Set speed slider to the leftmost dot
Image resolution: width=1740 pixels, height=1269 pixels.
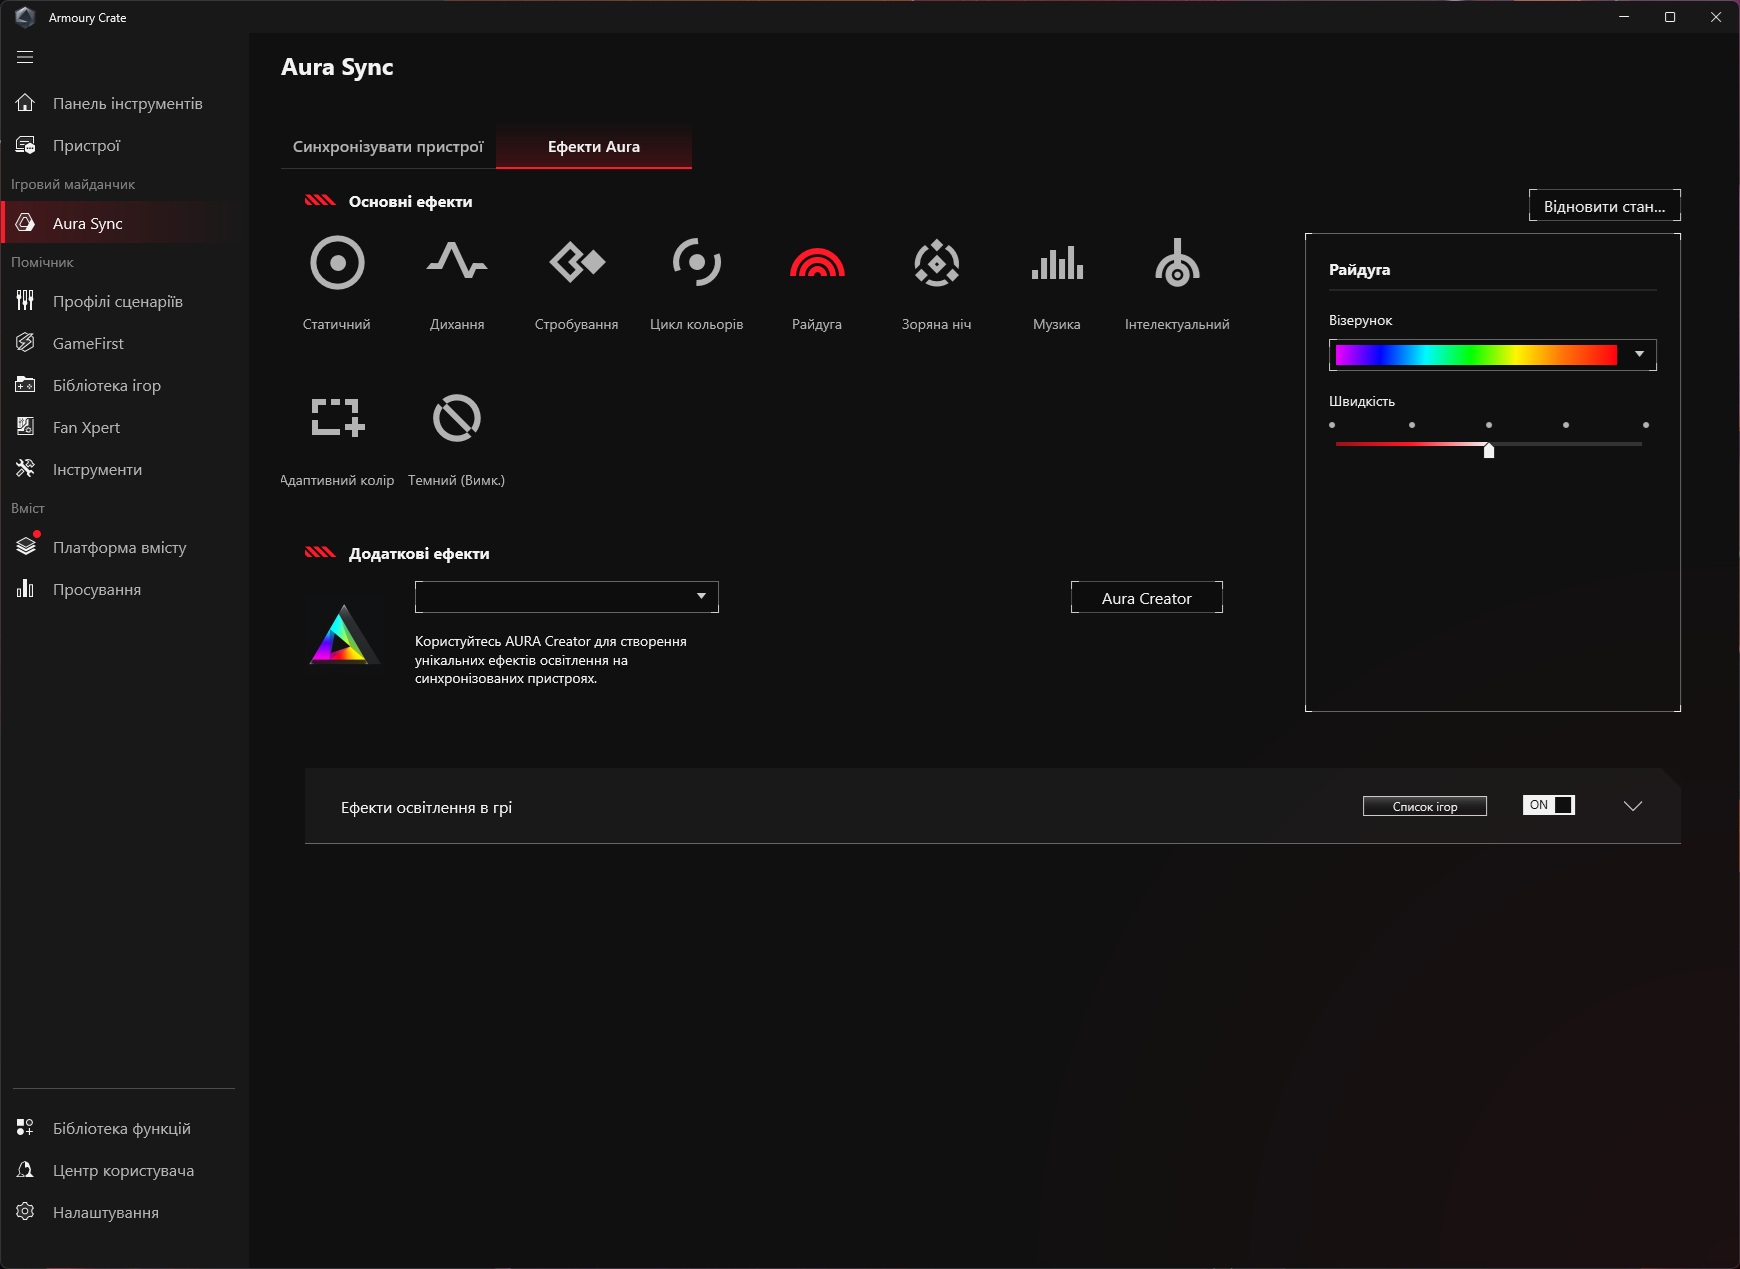(x=1332, y=425)
